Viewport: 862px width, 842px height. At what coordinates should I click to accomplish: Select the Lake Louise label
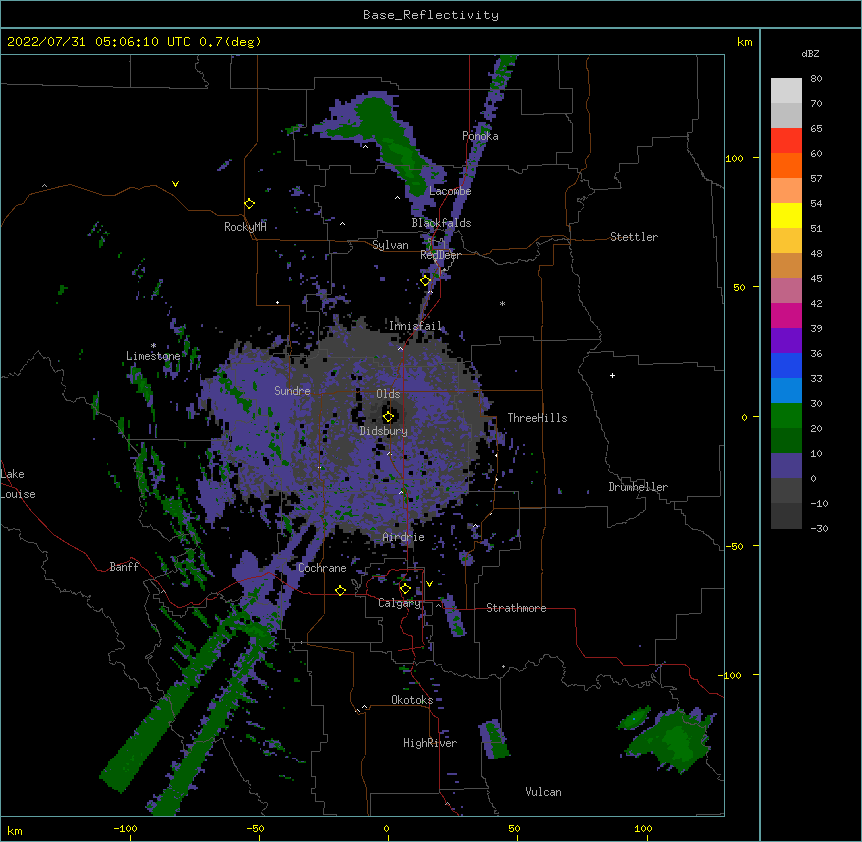pyautogui.click(x=18, y=484)
